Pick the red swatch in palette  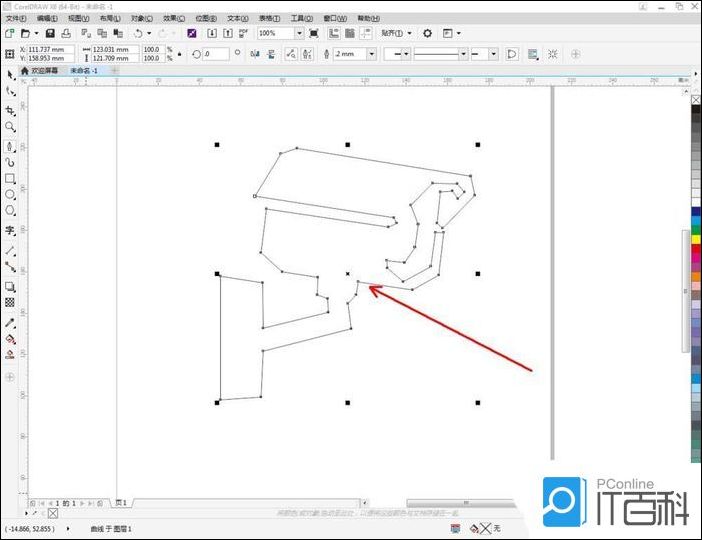pyautogui.click(x=696, y=249)
